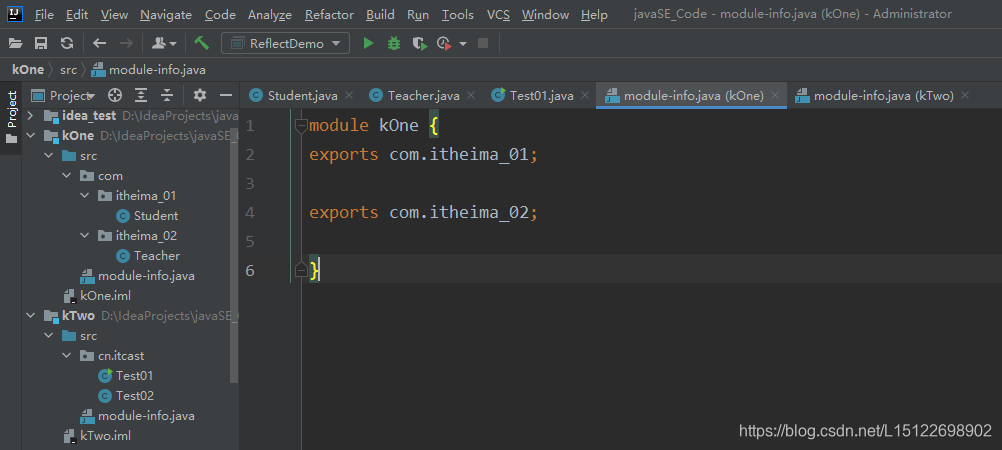Image resolution: width=1002 pixels, height=450 pixels.
Task: Close the module-info.java (kOne) tab
Action: pos(775,95)
